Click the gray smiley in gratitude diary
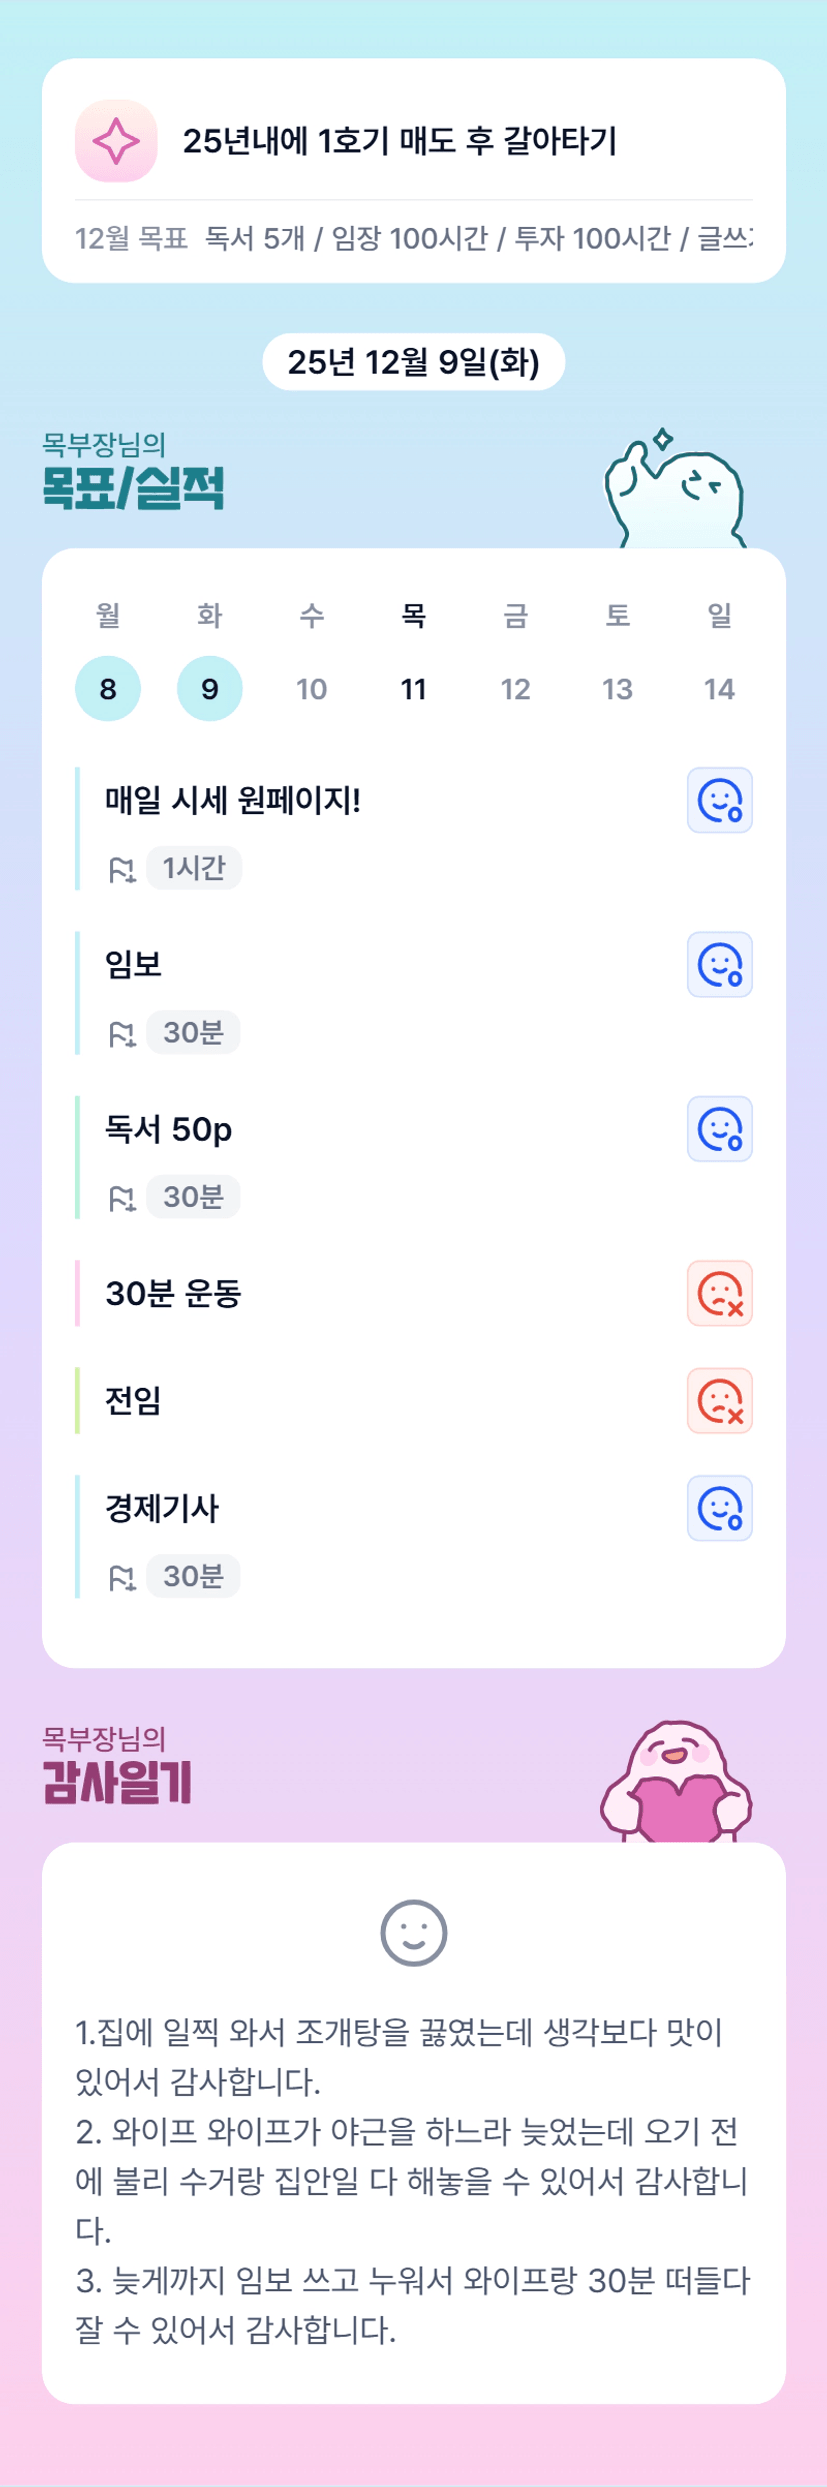827x2487 pixels. pyautogui.click(x=413, y=1932)
